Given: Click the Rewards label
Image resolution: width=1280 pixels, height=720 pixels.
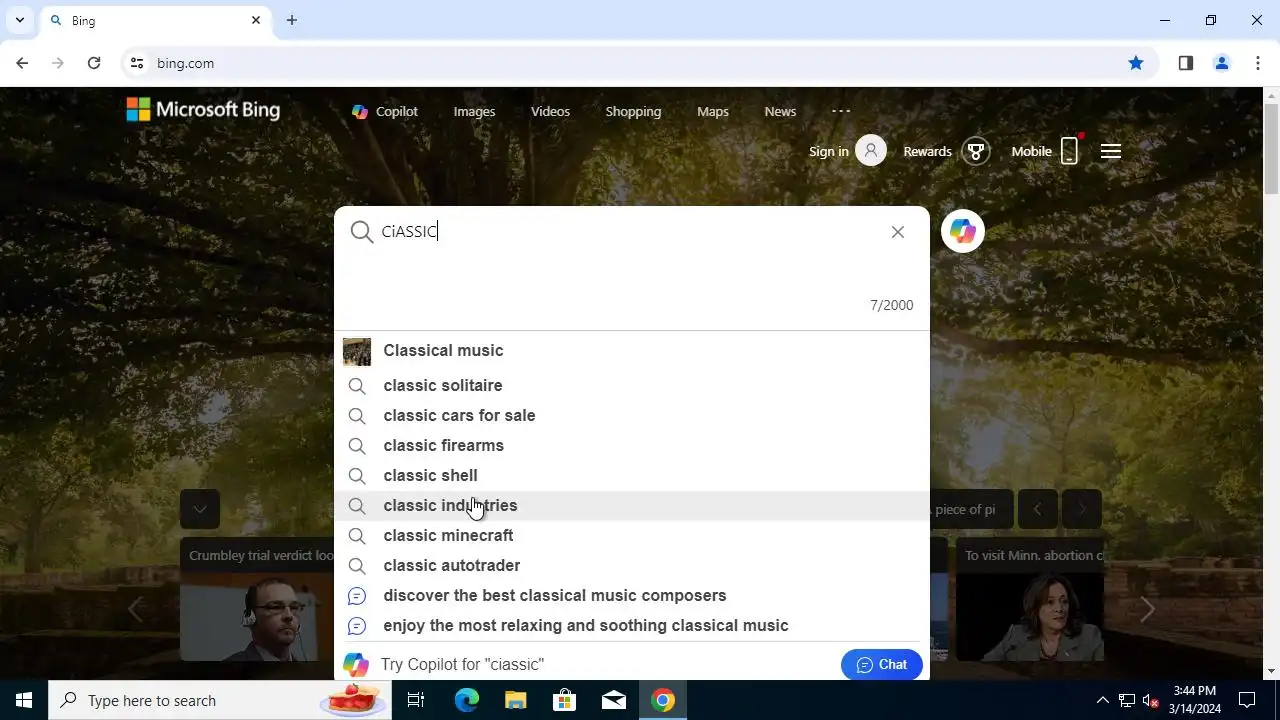Looking at the screenshot, I should (927, 151).
